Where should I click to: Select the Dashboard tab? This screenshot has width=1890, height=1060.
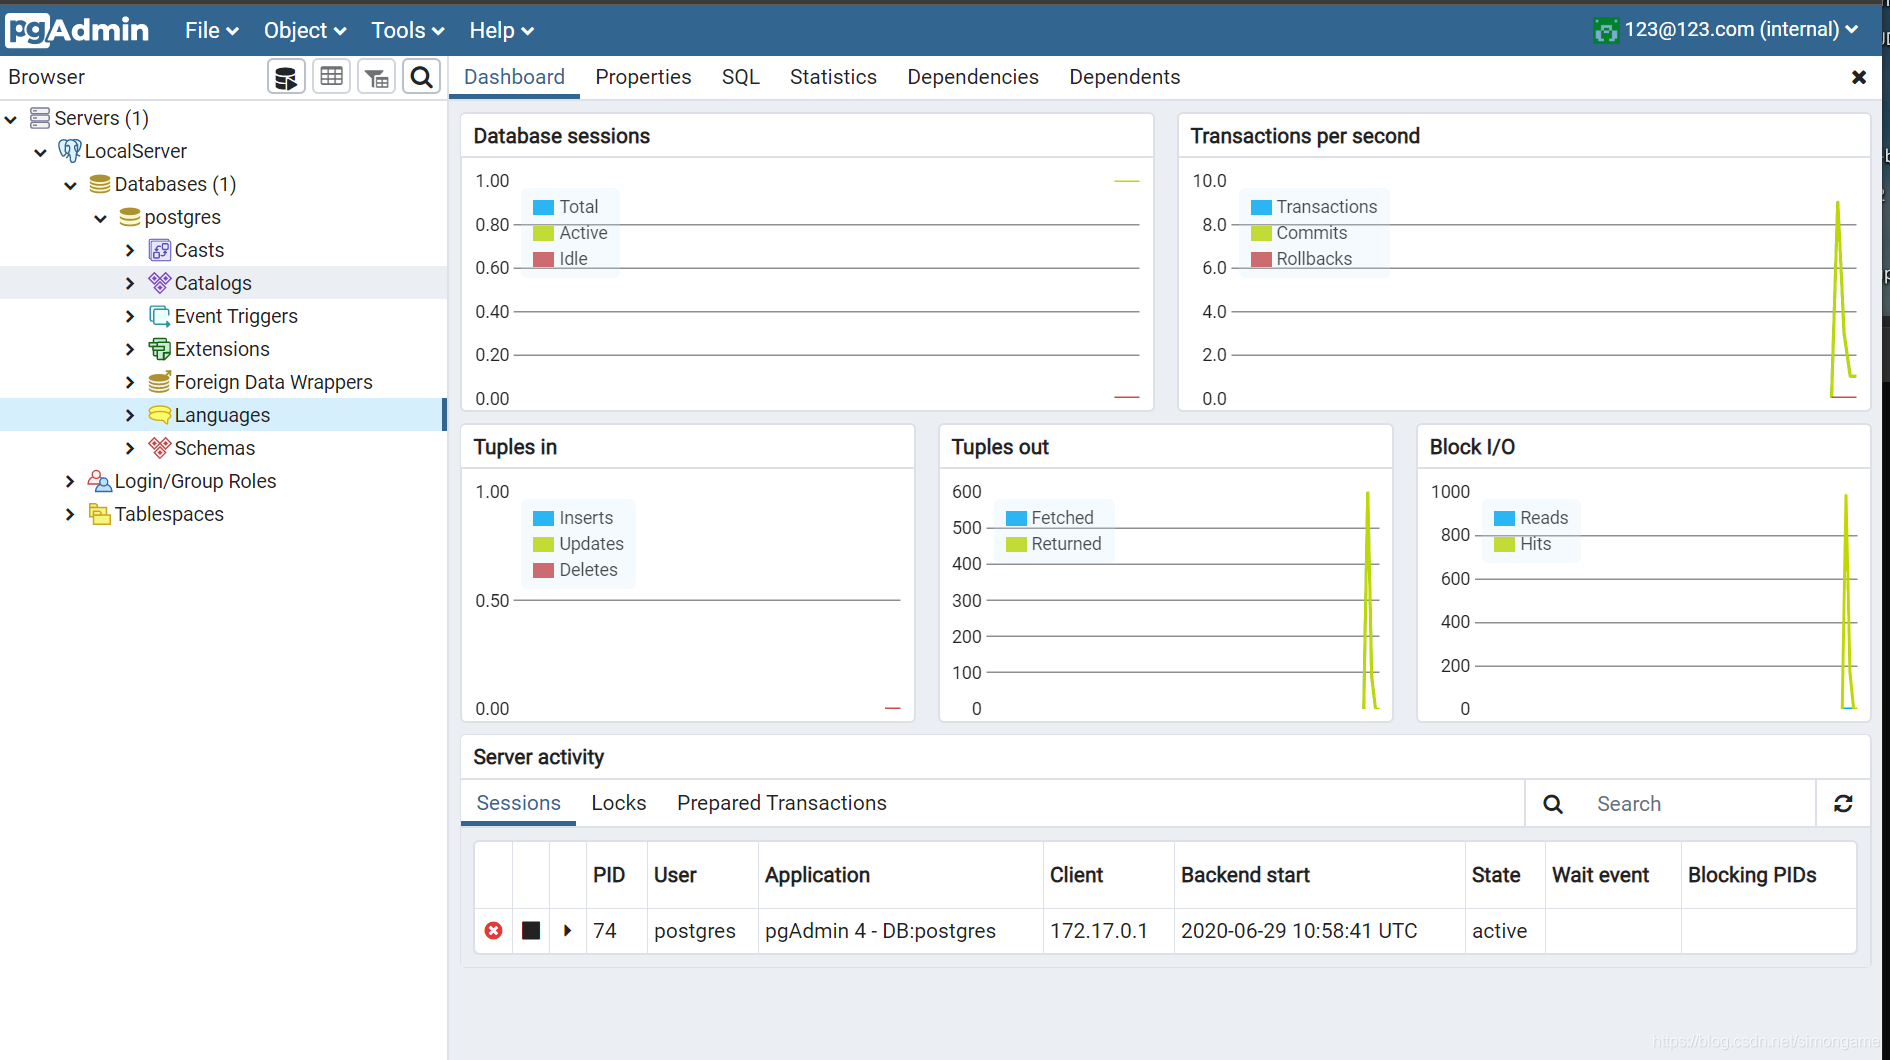click(514, 77)
